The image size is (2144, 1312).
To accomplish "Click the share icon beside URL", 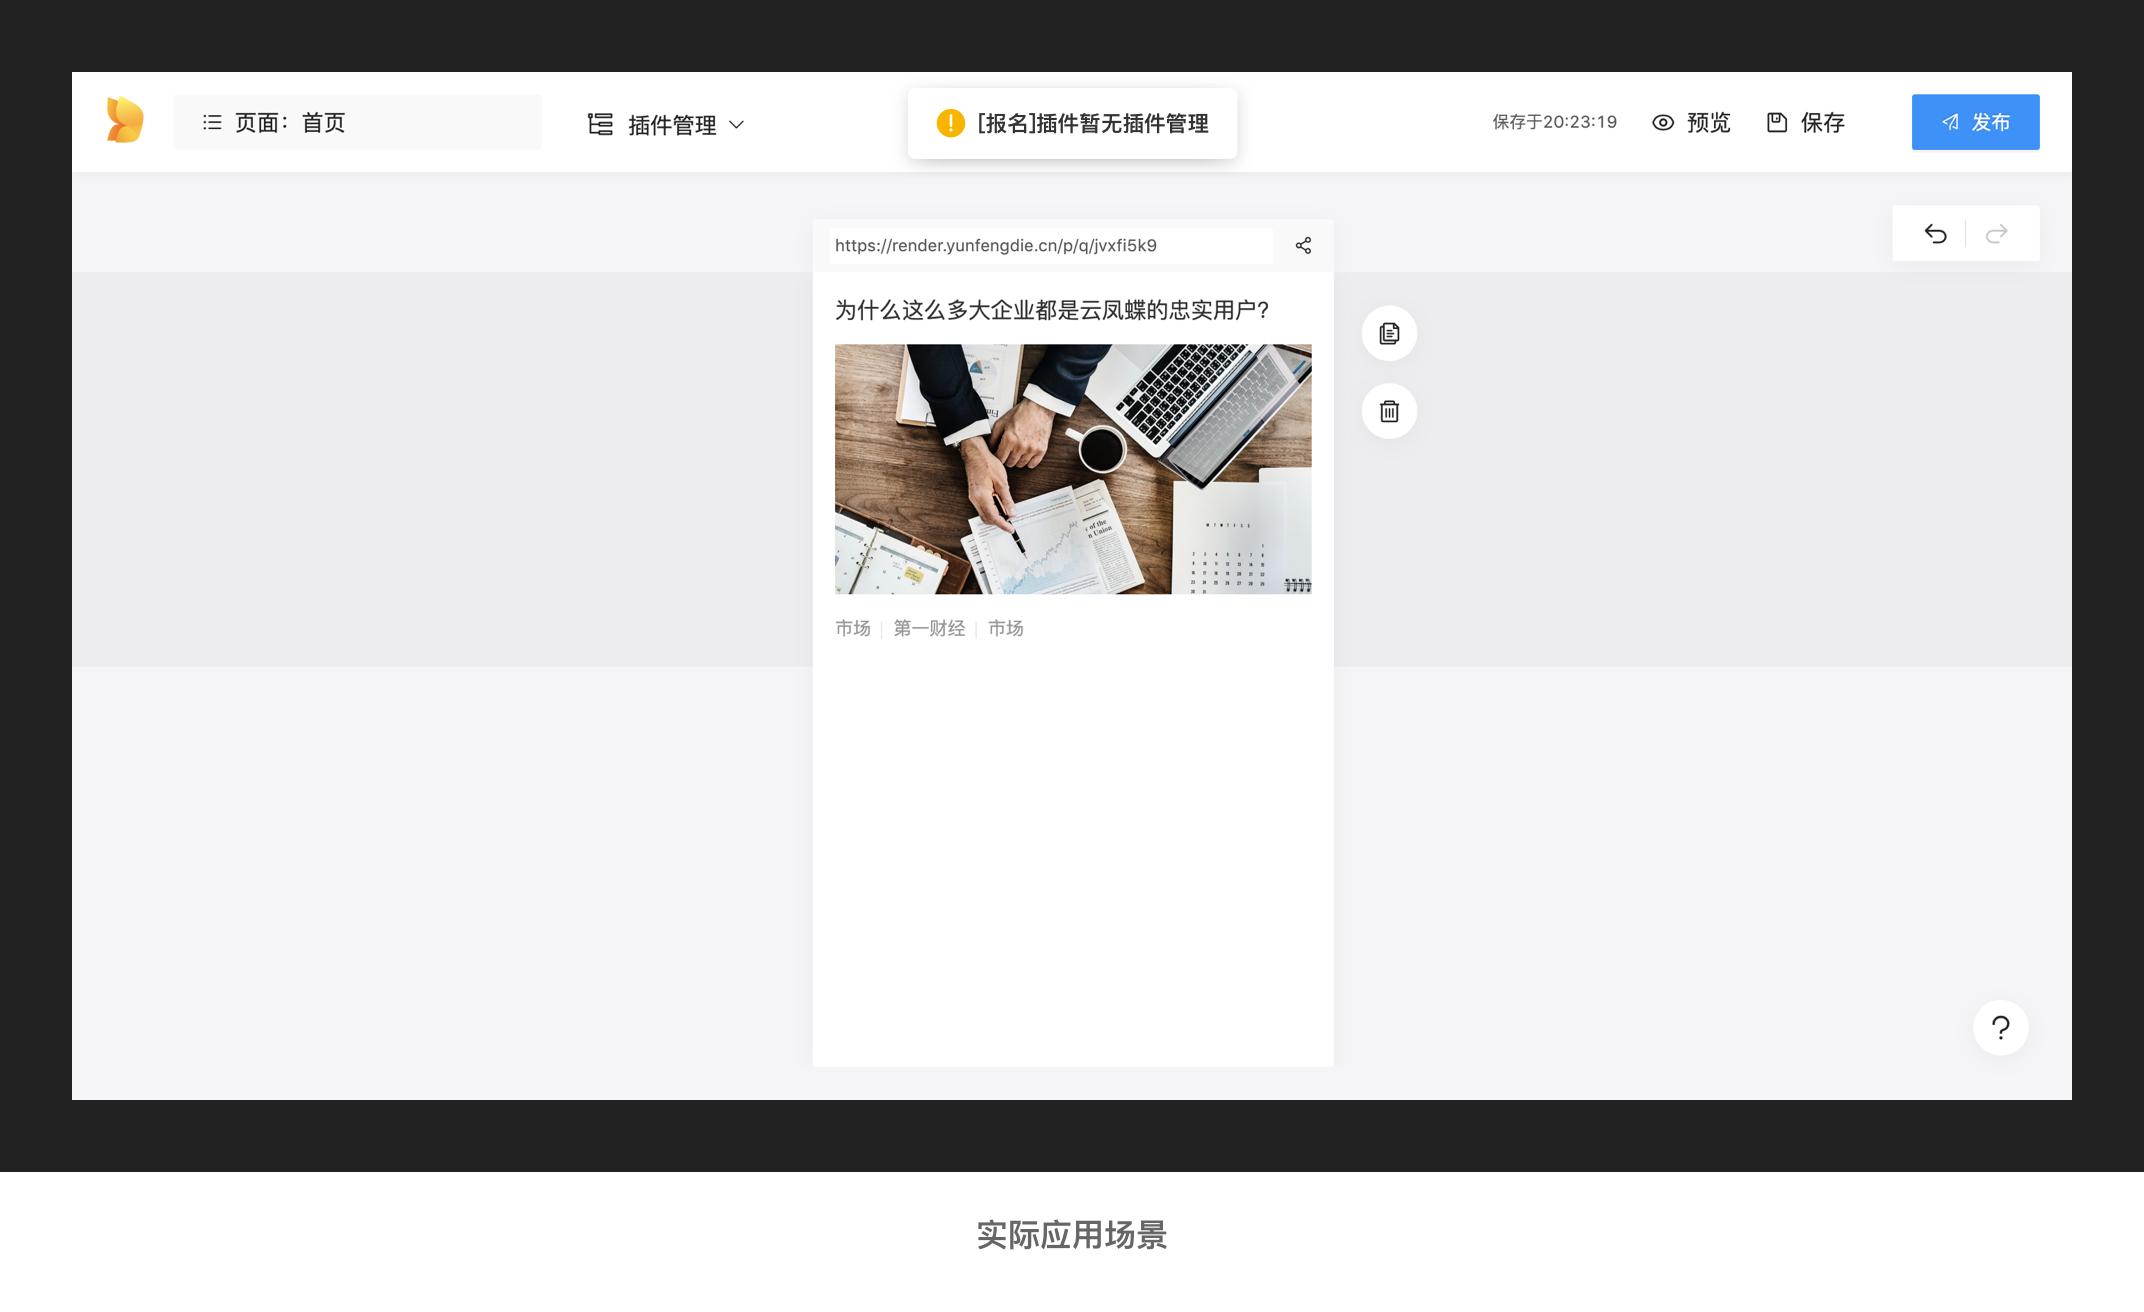I will 1303,246.
